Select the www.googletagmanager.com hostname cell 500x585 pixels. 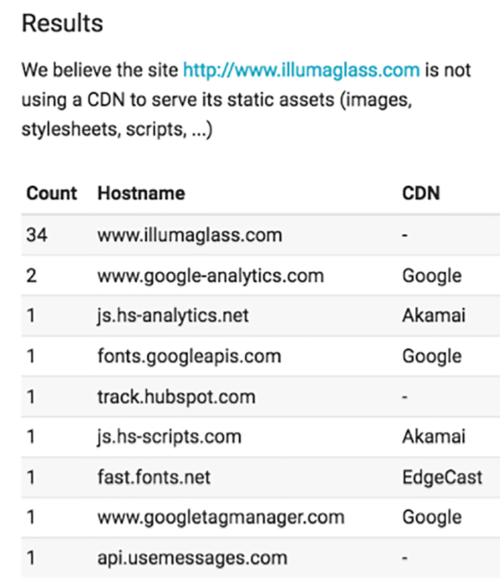click(x=221, y=517)
